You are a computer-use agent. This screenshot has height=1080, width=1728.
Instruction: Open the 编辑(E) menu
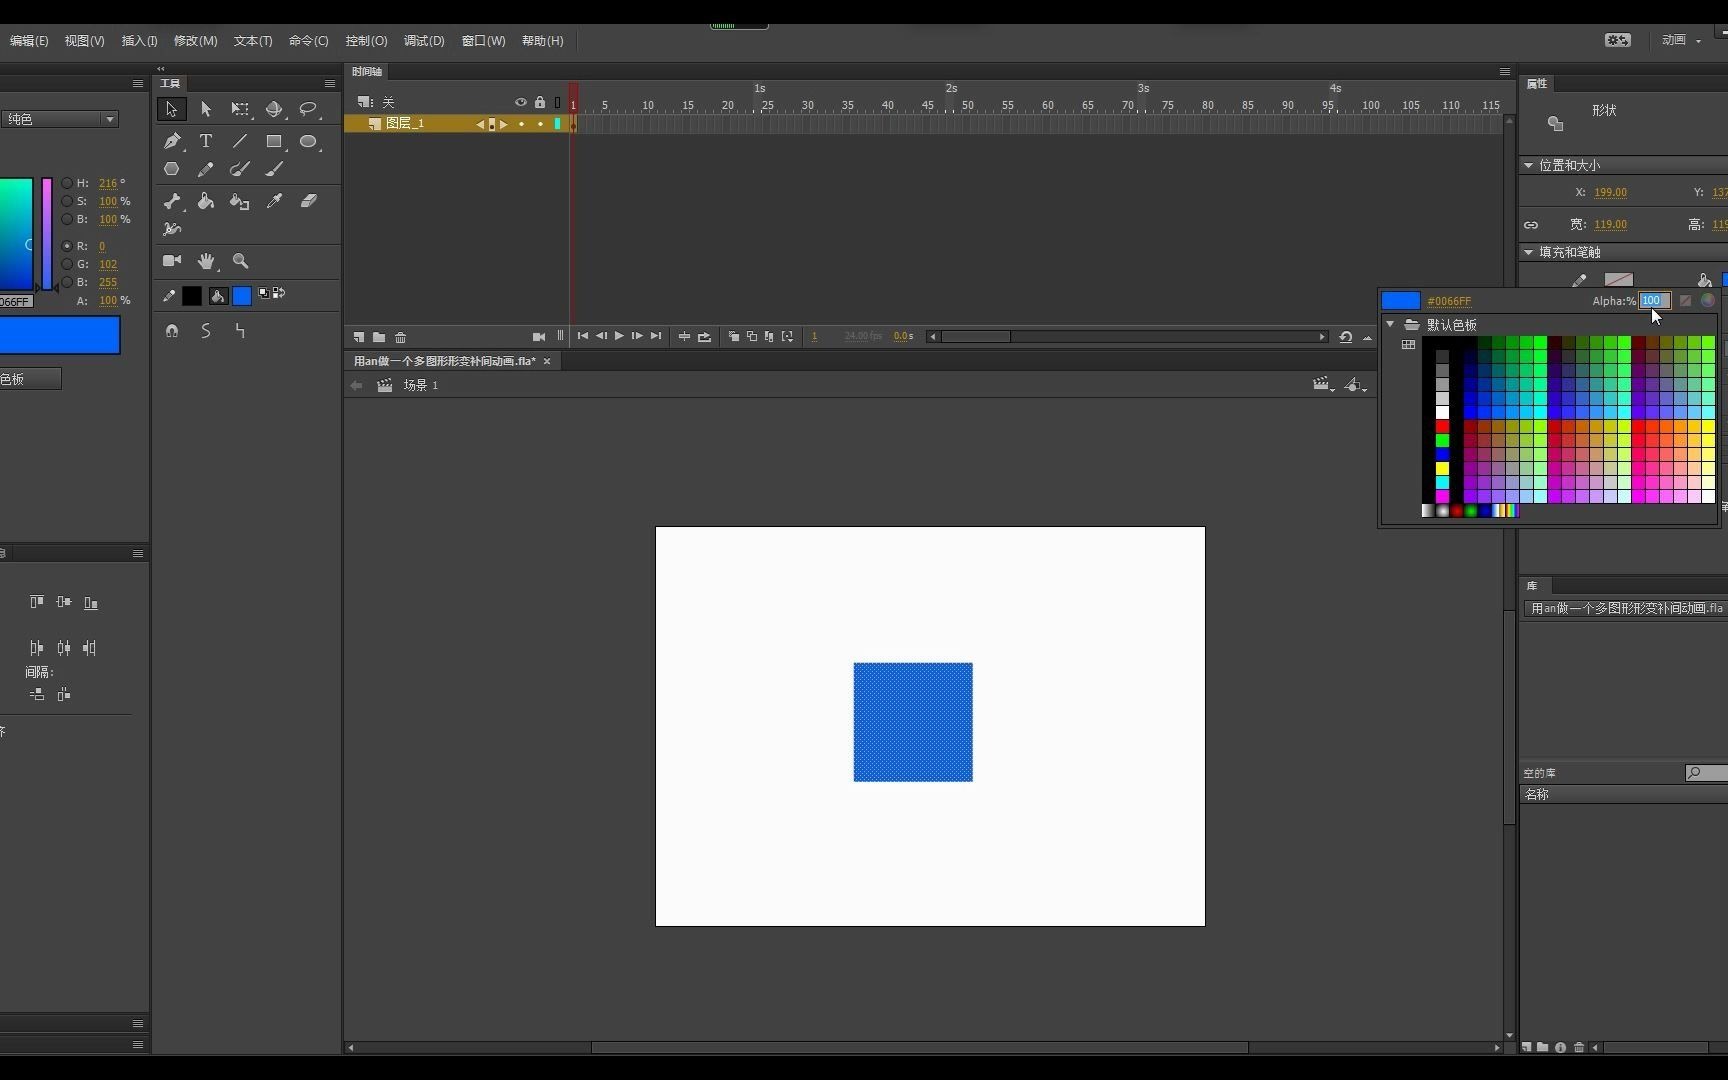point(29,41)
